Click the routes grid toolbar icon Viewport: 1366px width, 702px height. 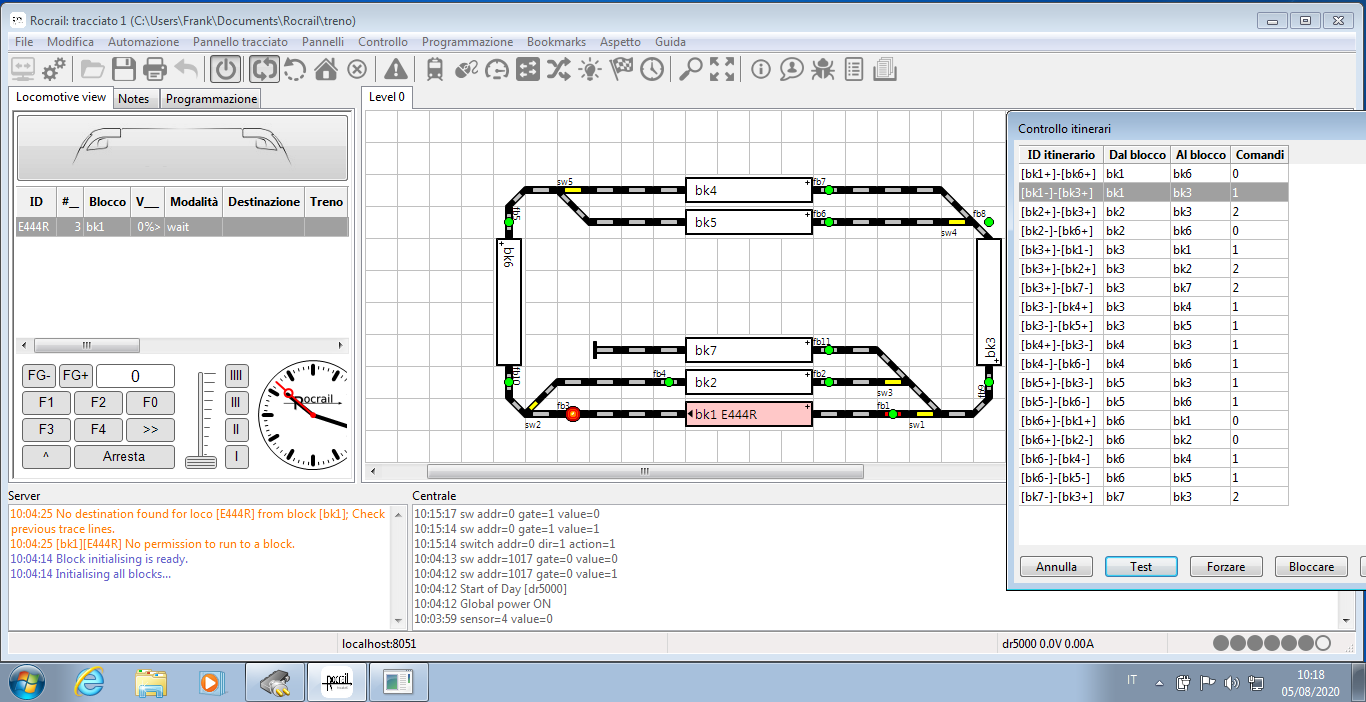click(528, 69)
